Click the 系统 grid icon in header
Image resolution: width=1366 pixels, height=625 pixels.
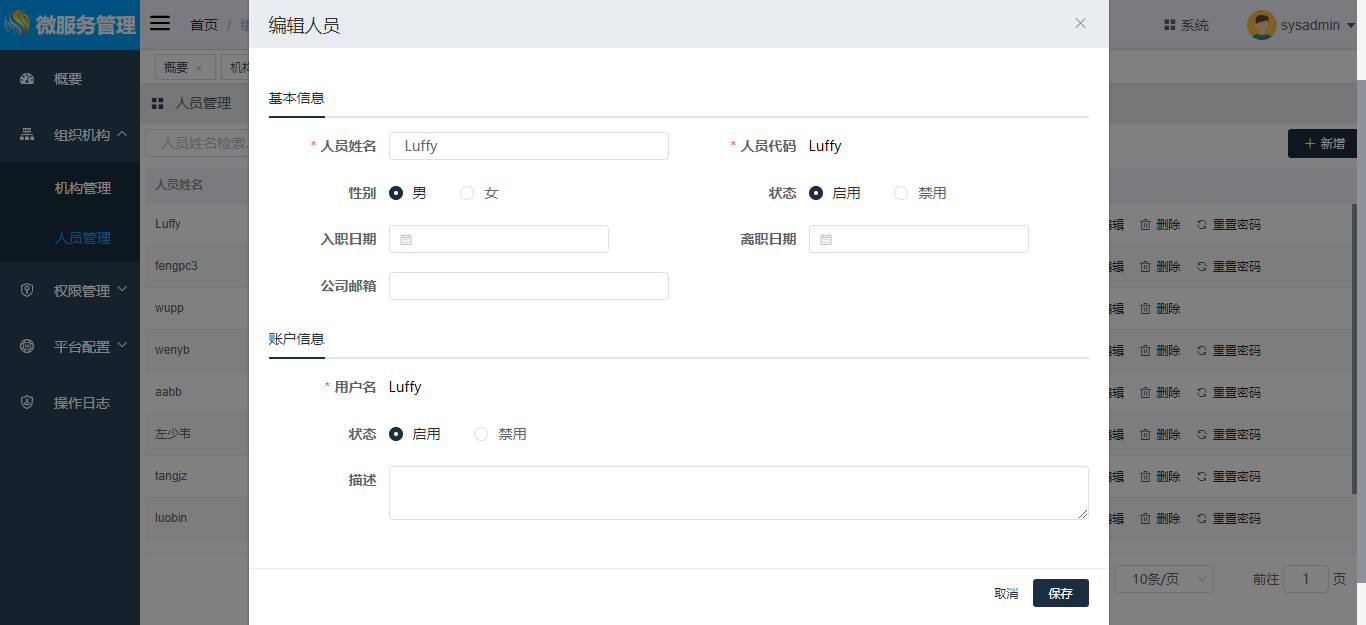pos(1169,25)
